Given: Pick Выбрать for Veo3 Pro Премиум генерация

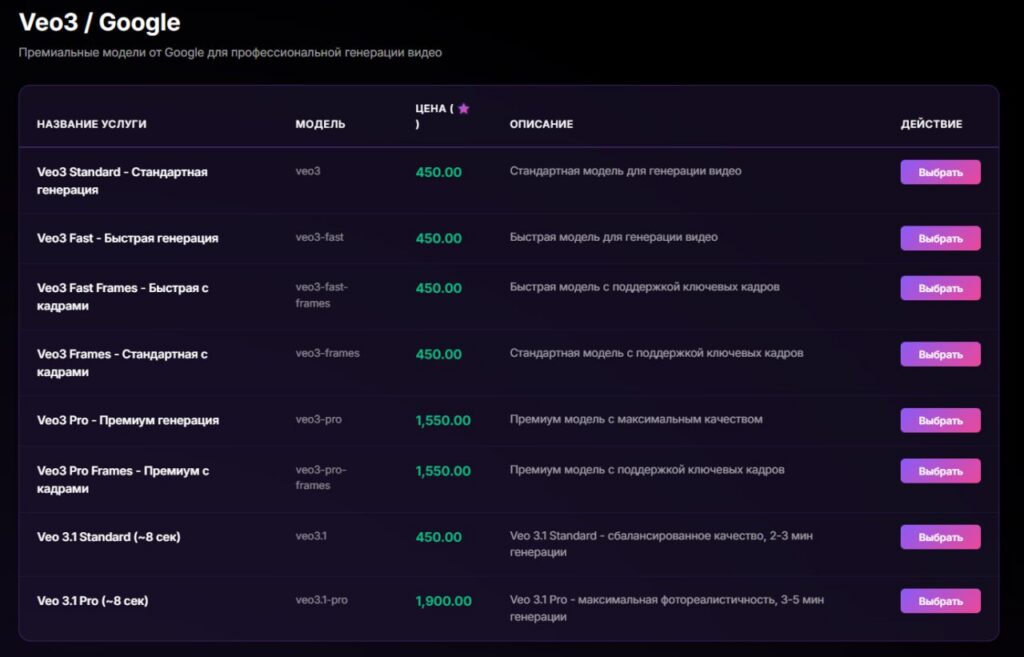Looking at the screenshot, I should (x=940, y=420).
